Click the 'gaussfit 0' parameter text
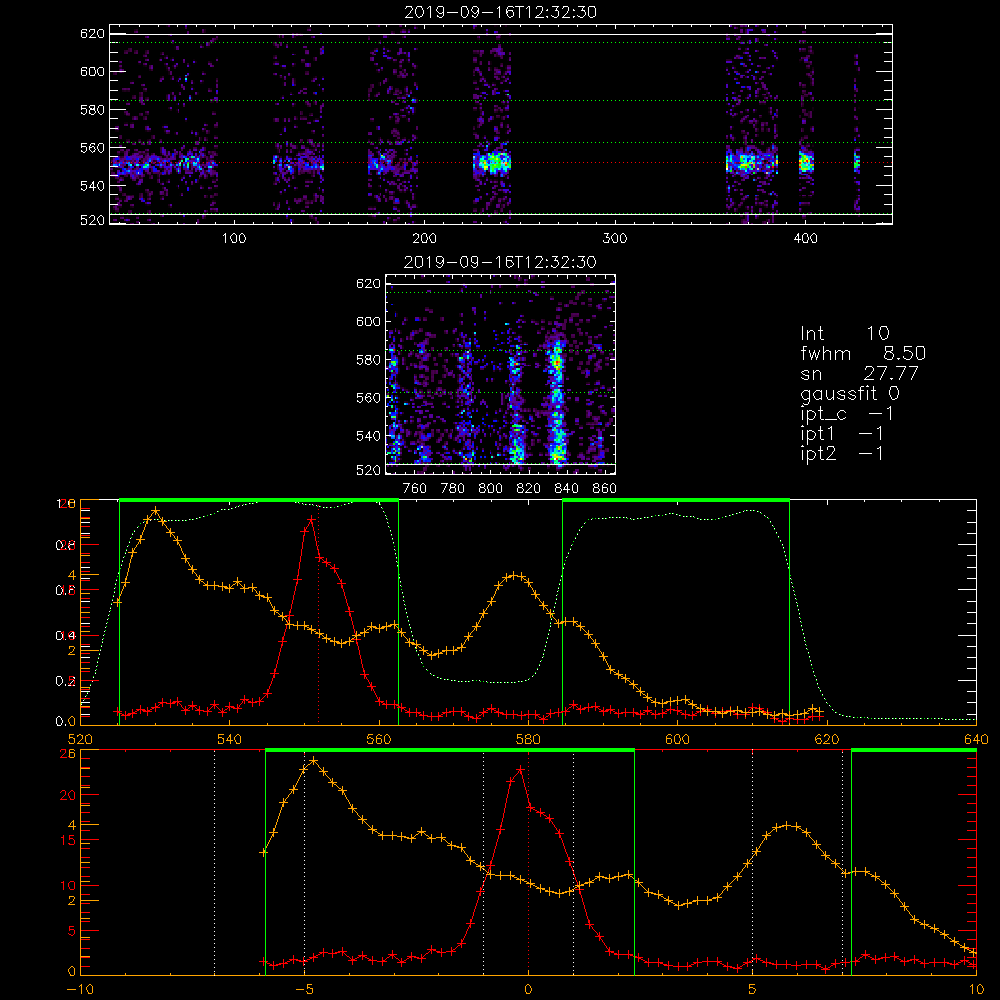The height and width of the screenshot is (1000, 1000). pos(849,393)
